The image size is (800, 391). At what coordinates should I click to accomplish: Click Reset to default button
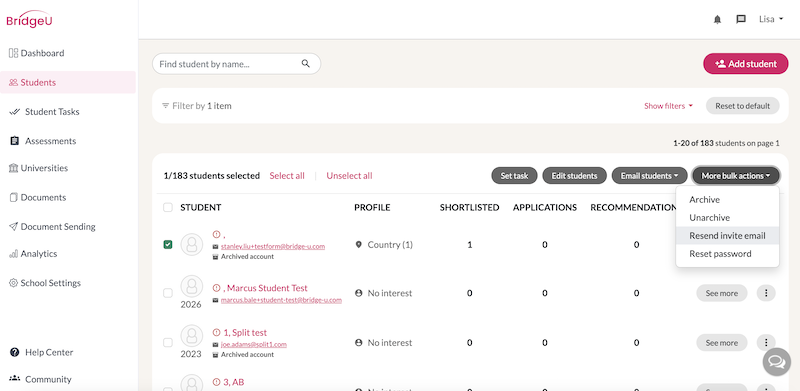[x=742, y=106]
